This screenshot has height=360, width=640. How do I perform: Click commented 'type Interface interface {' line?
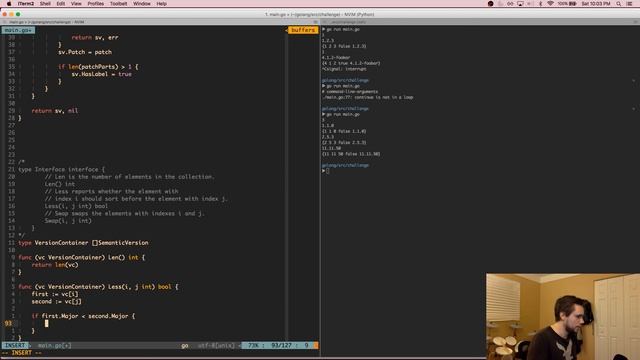point(62,169)
